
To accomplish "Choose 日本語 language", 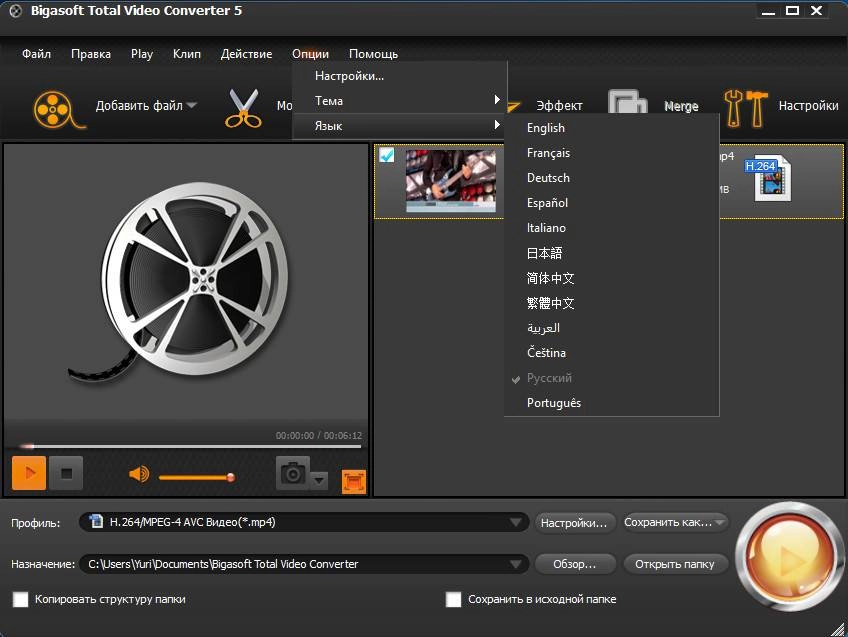I will coord(611,253).
